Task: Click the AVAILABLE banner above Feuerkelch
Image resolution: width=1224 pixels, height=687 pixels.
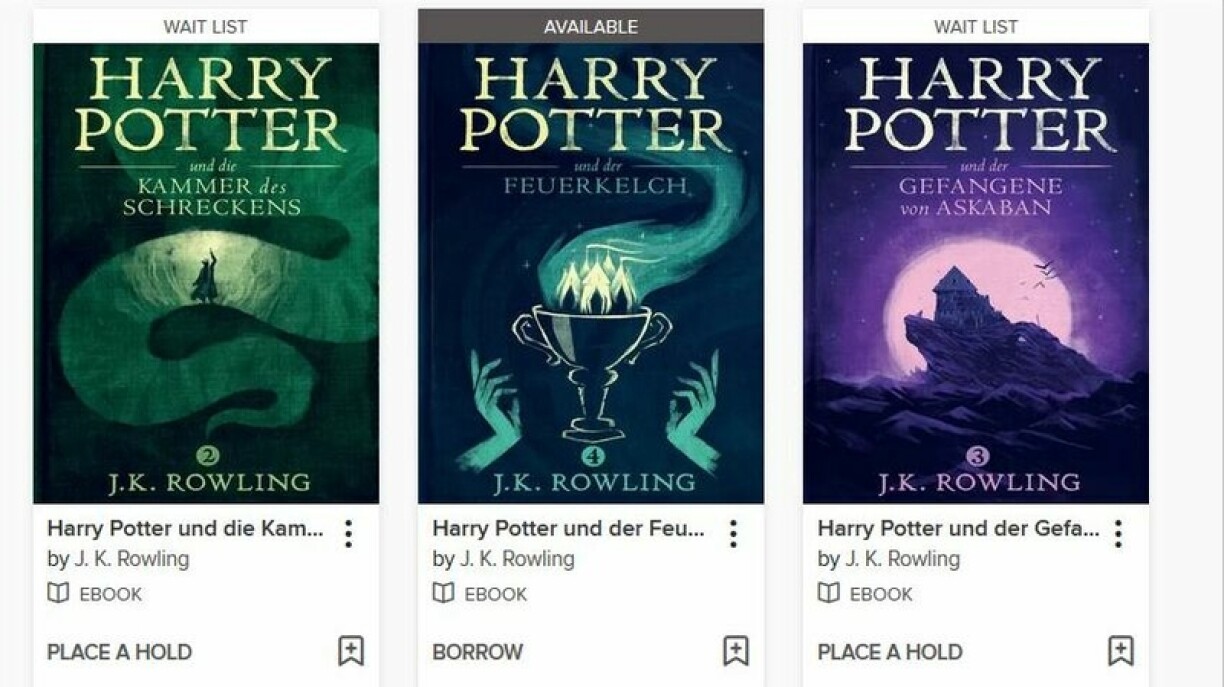Action: pyautogui.click(x=591, y=26)
